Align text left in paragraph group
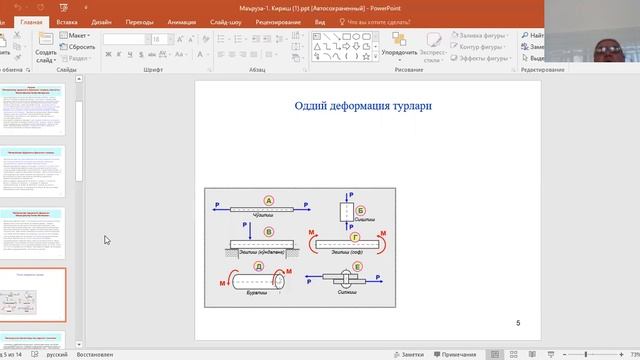640x360 pixels. point(221,54)
